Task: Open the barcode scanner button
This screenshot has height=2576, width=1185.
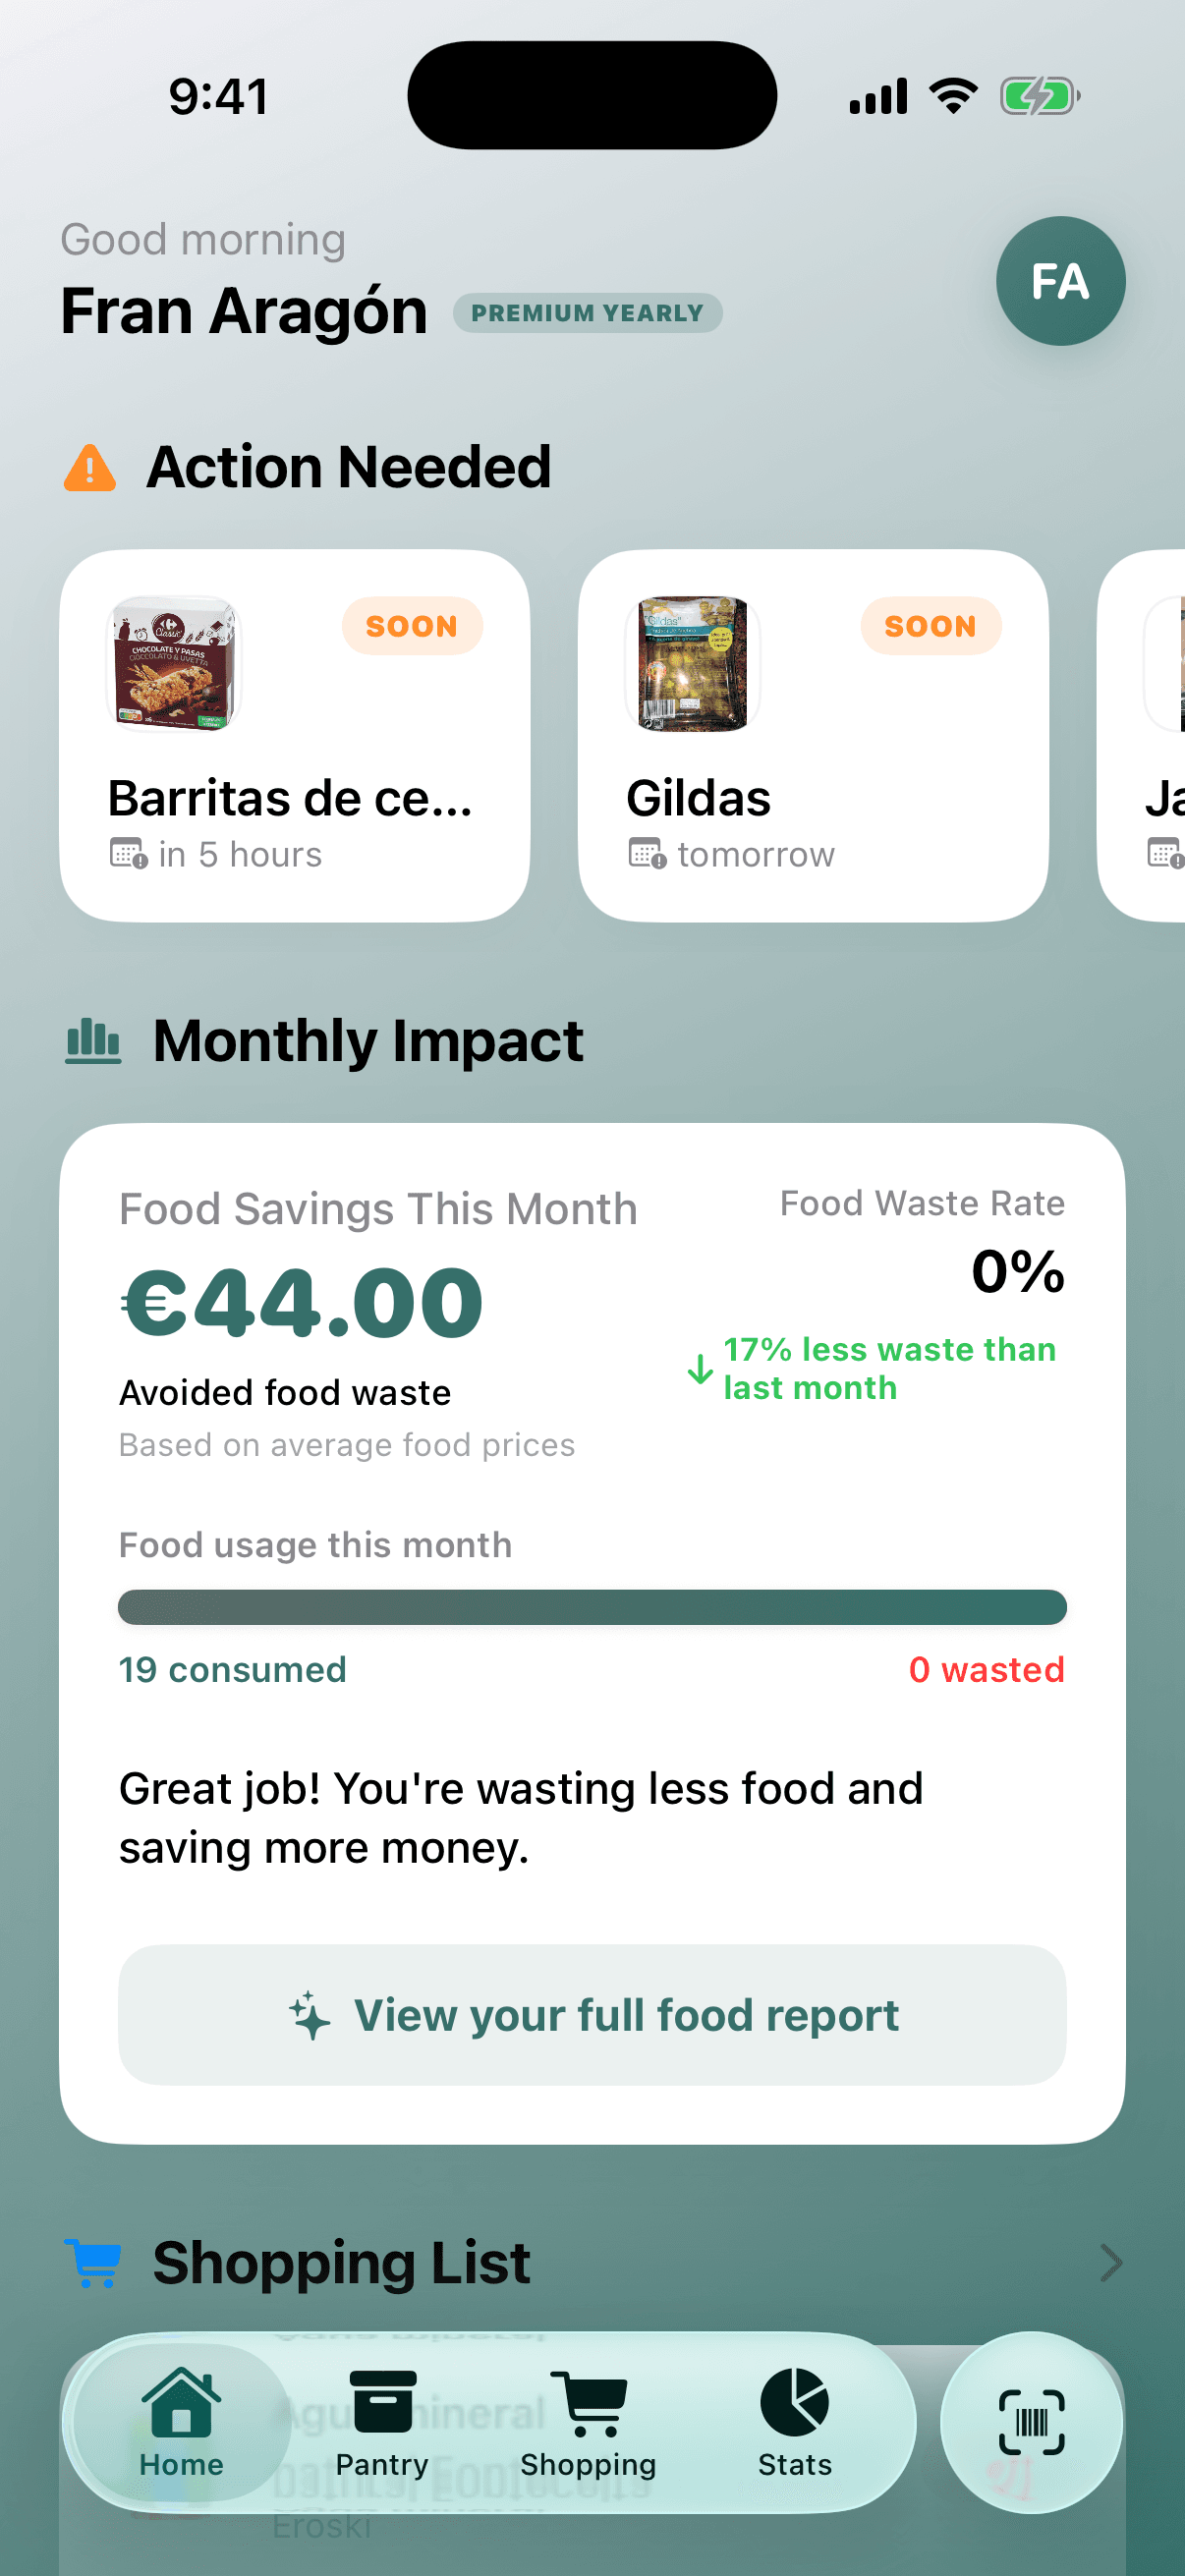Action: click(x=1031, y=2421)
